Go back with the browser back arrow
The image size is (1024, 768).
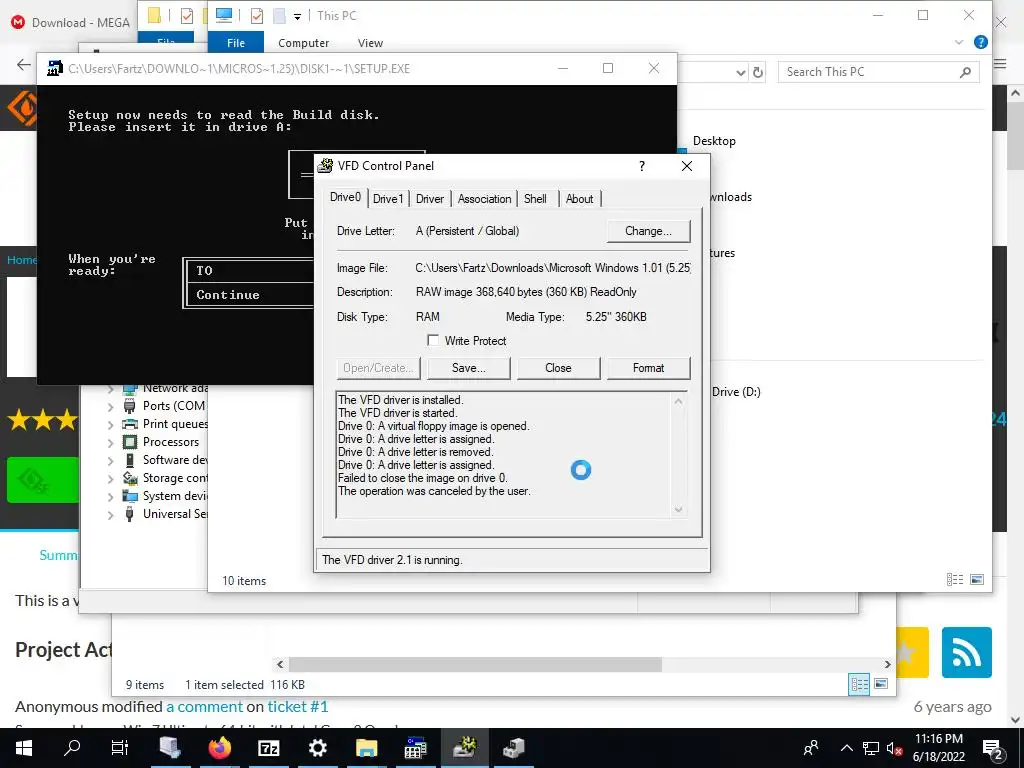pos(24,64)
